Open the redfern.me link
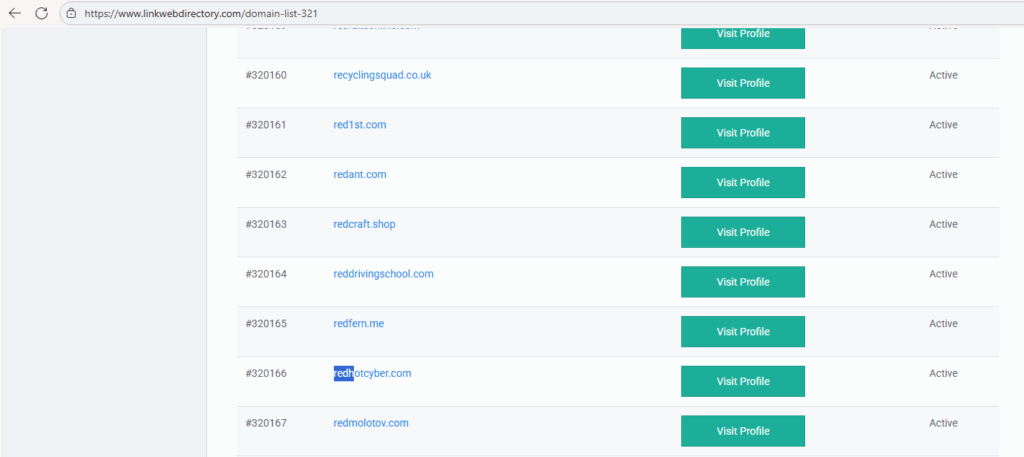 point(359,323)
